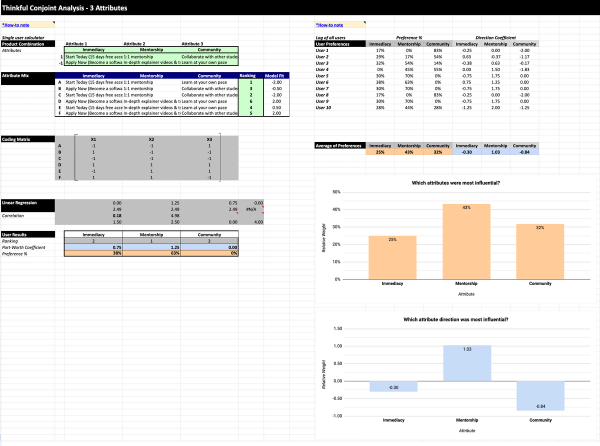Click the 'X2' header in Coding Matrix
Image resolution: width=600 pixels, height=446 pixels.
(152, 139)
